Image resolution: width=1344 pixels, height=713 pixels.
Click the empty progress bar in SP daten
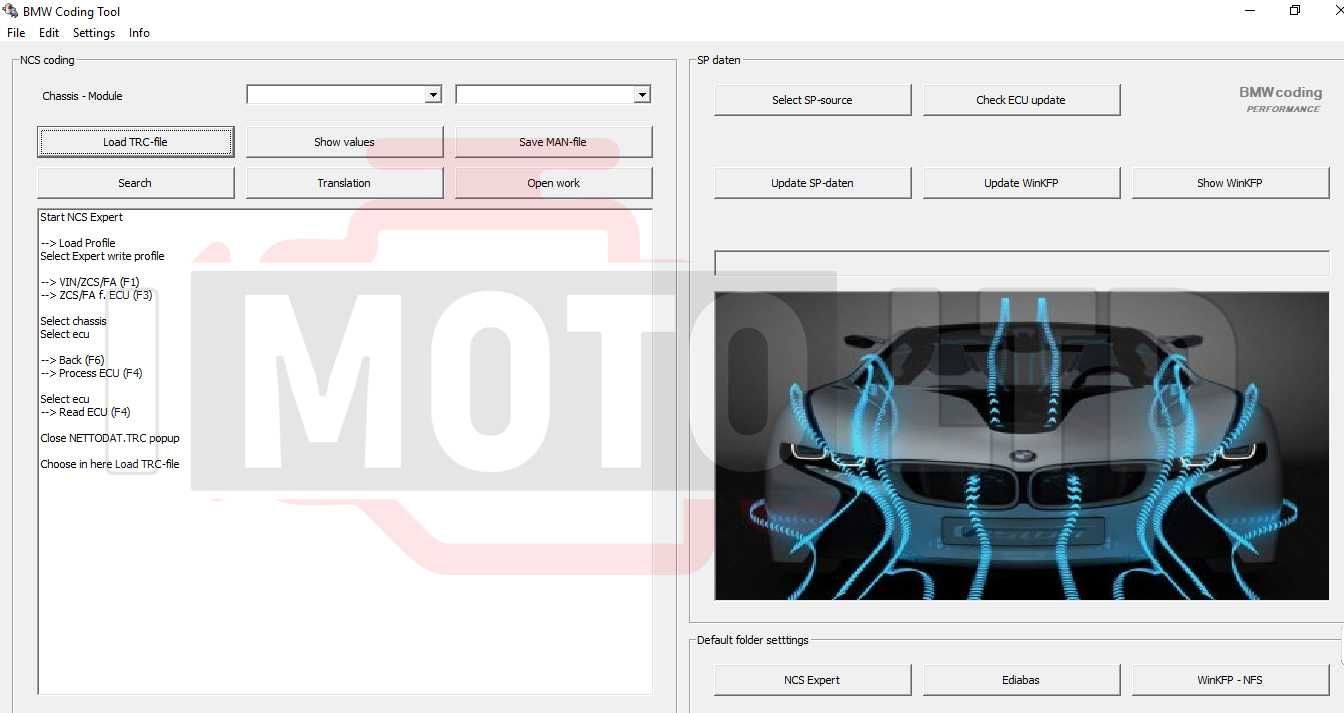tap(1021, 263)
